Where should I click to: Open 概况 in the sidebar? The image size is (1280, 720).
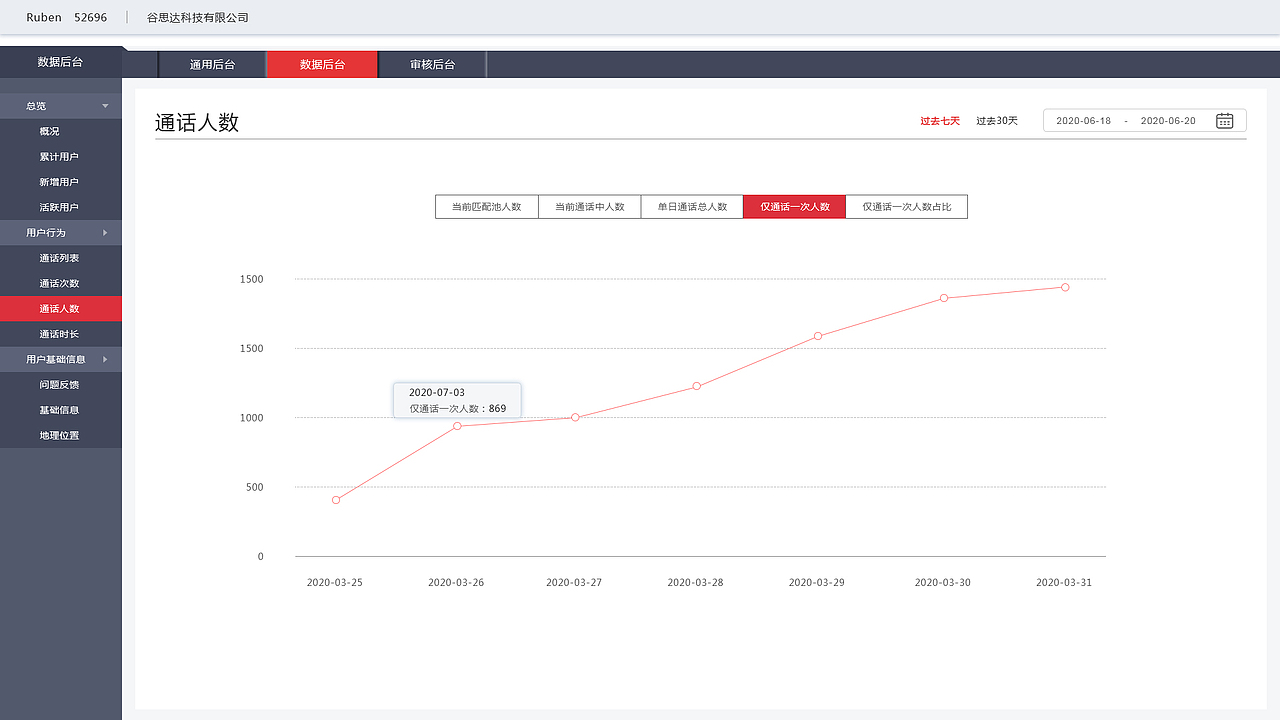pos(61,131)
